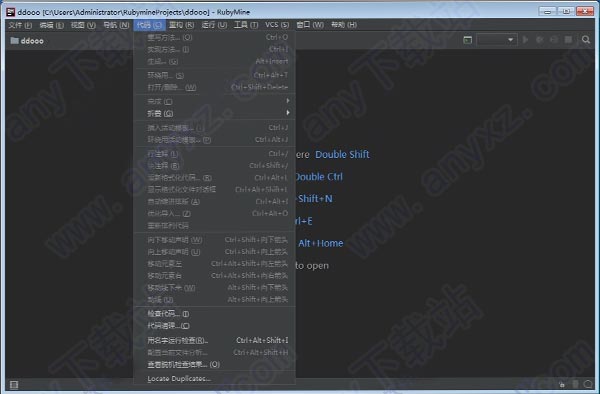
Task: Open the 重构 (R) menu
Action: coord(181,25)
